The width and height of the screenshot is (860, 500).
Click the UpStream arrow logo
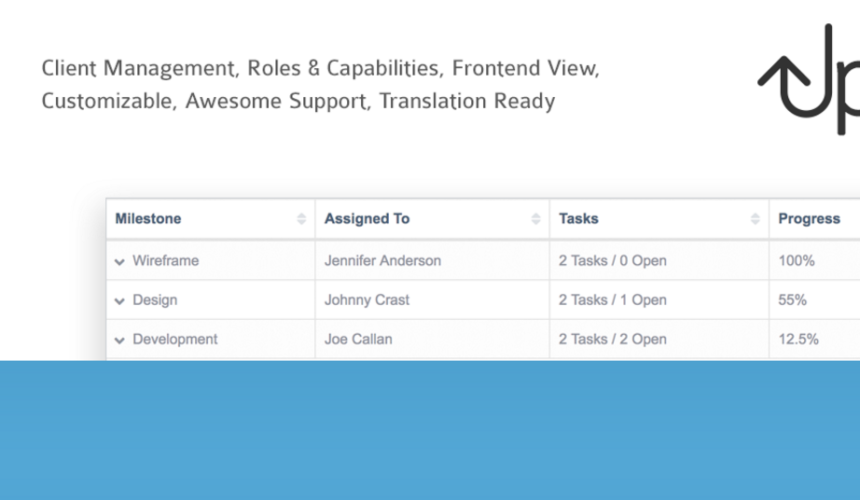[x=809, y=79]
